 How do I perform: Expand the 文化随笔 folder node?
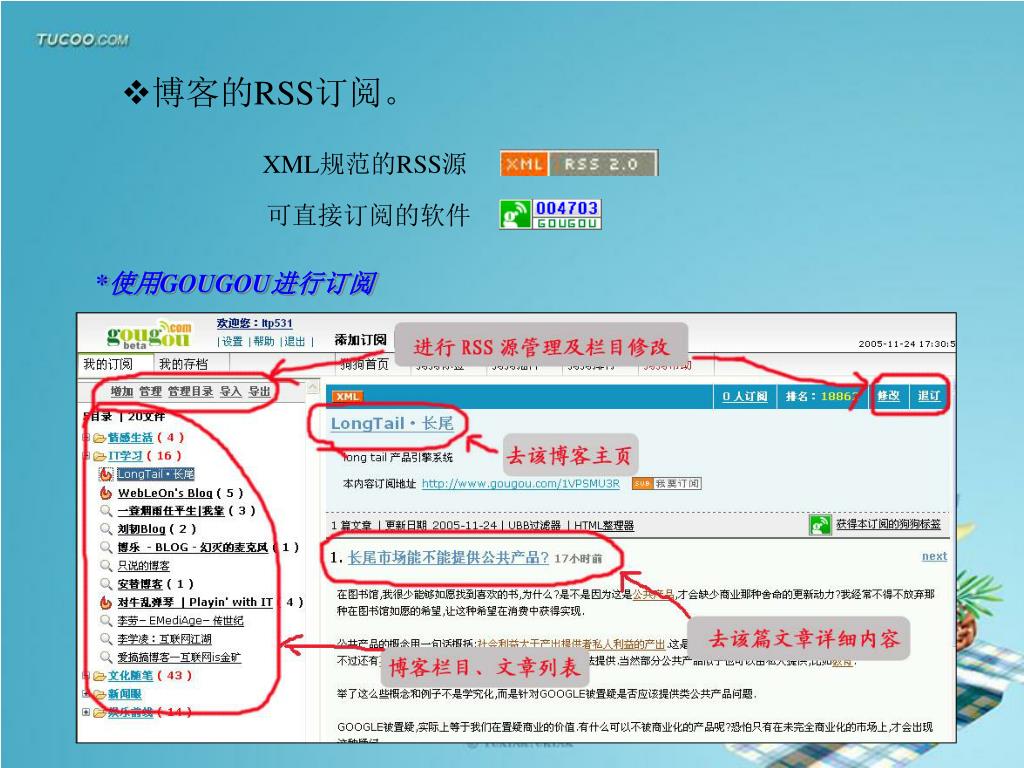click(86, 675)
